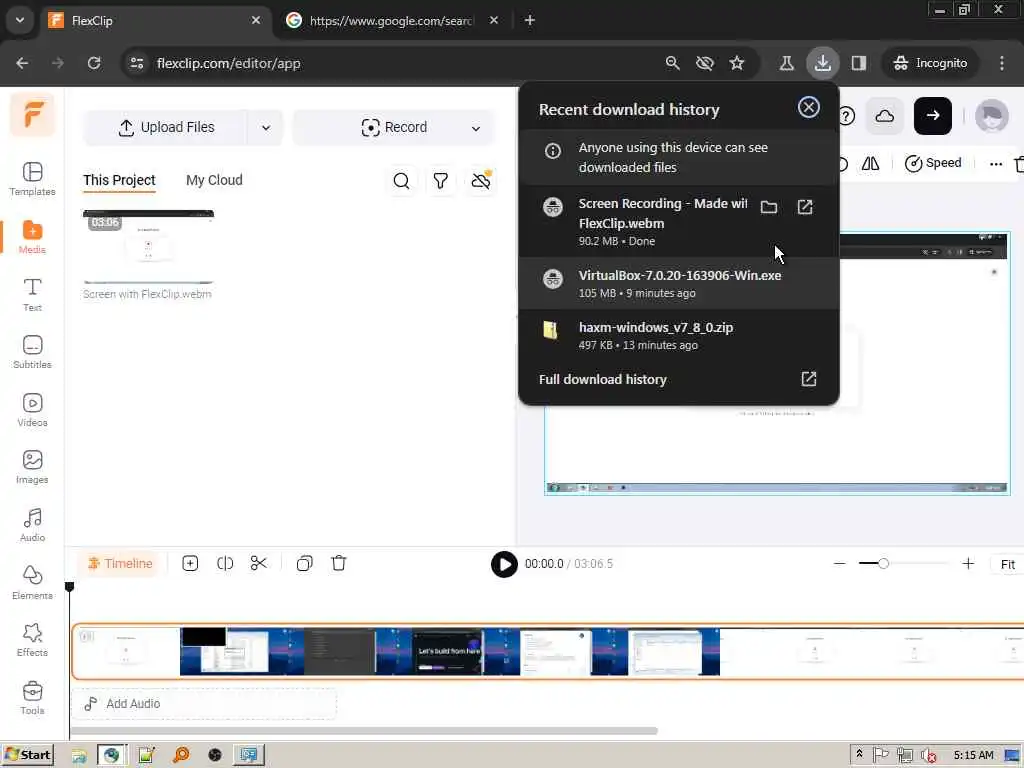The image size is (1024, 768).
Task: Duplicate clip with the copy icon
Action: (x=304, y=564)
